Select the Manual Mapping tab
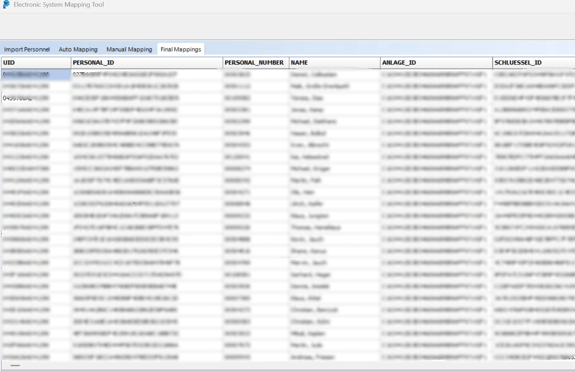The image size is (575, 371). pos(129,49)
